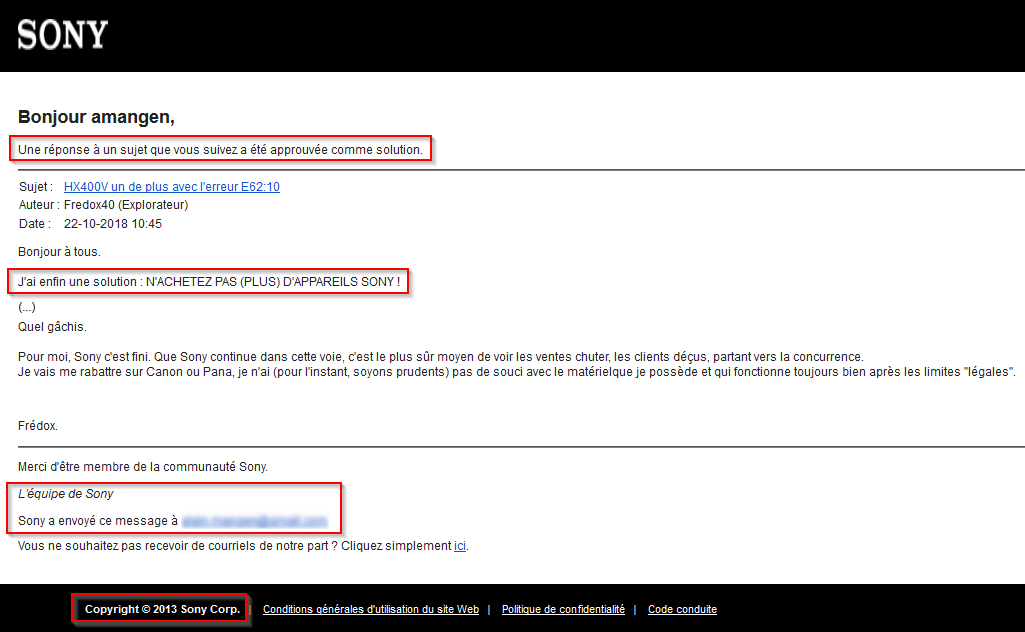Open Conditions générales d'utilisation du site Web

[370, 609]
